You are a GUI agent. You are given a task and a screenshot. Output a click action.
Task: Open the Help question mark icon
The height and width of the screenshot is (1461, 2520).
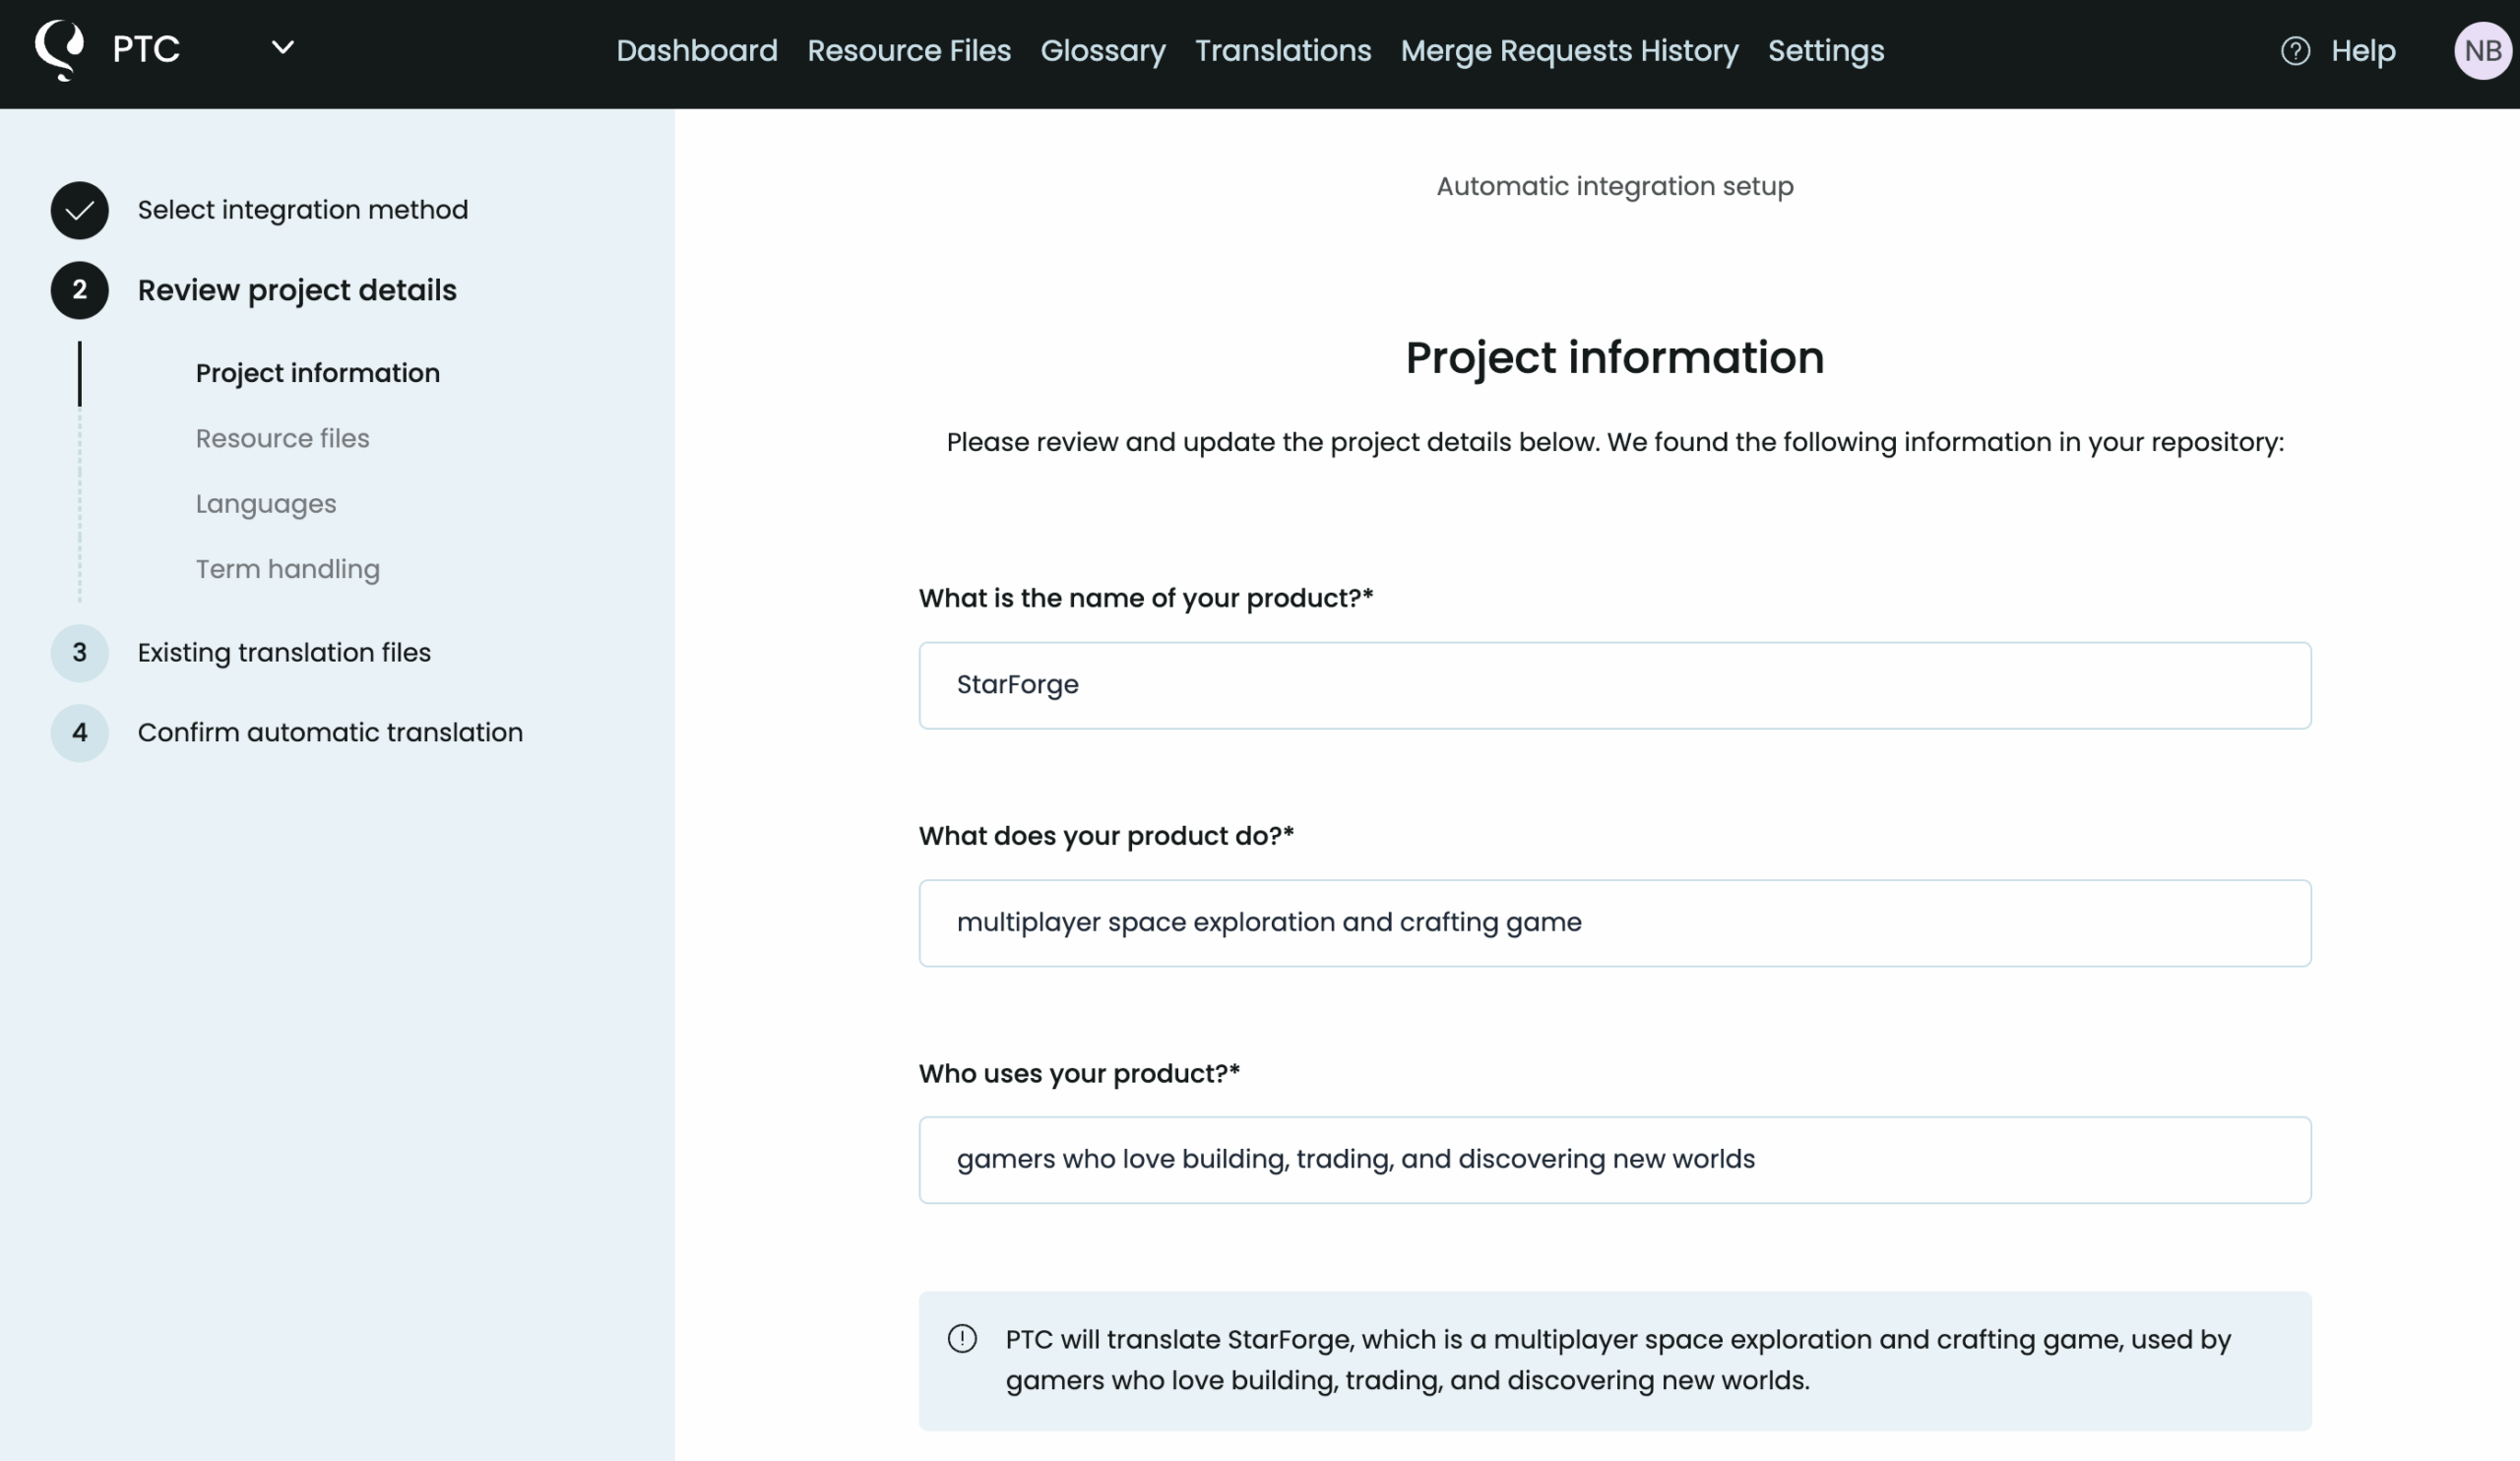coord(2295,50)
